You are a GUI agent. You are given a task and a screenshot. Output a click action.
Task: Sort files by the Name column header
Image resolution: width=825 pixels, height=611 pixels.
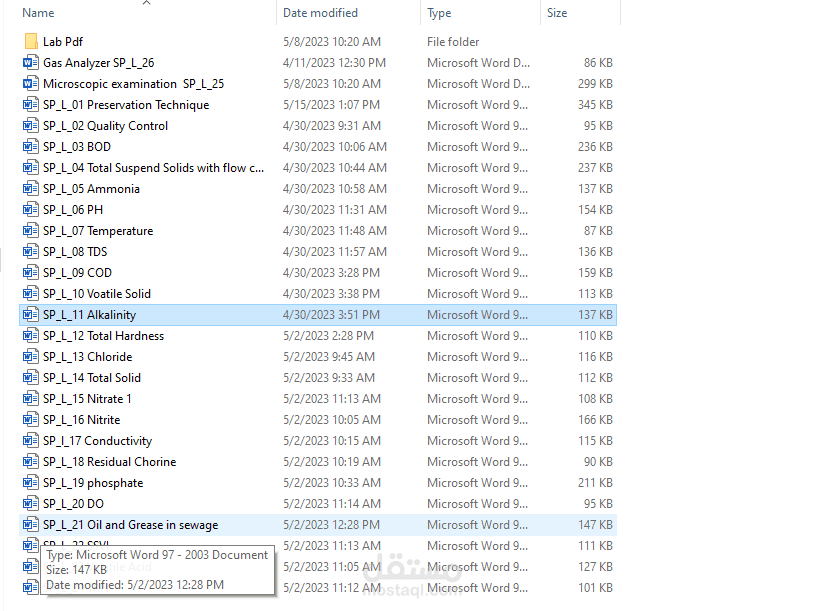tap(38, 13)
